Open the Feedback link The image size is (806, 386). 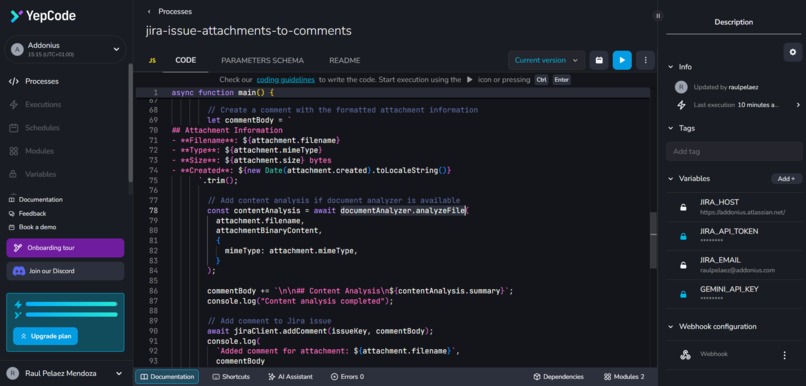tap(27, 213)
